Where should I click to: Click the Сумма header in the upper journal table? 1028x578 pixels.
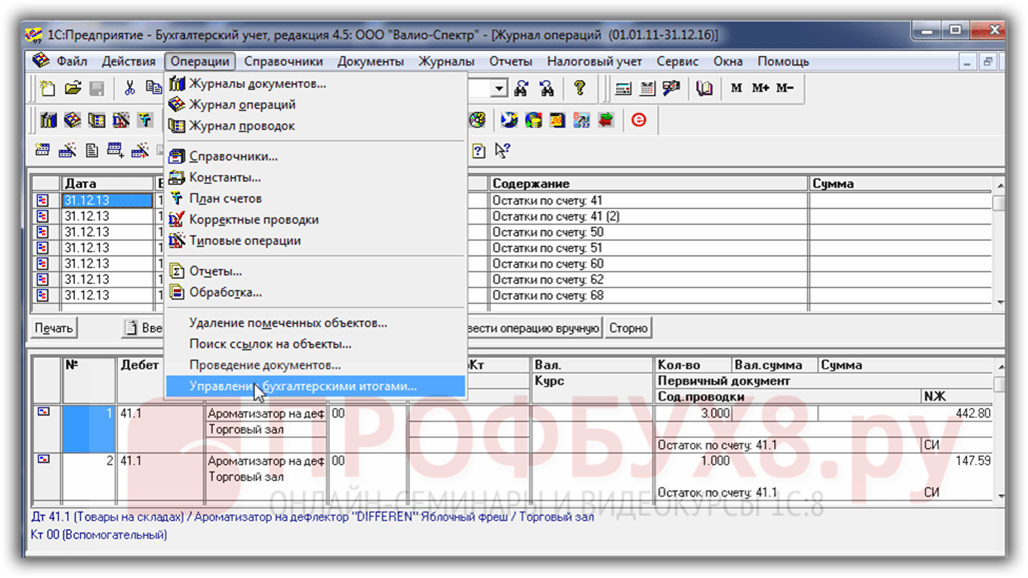pyautogui.click(x=900, y=183)
